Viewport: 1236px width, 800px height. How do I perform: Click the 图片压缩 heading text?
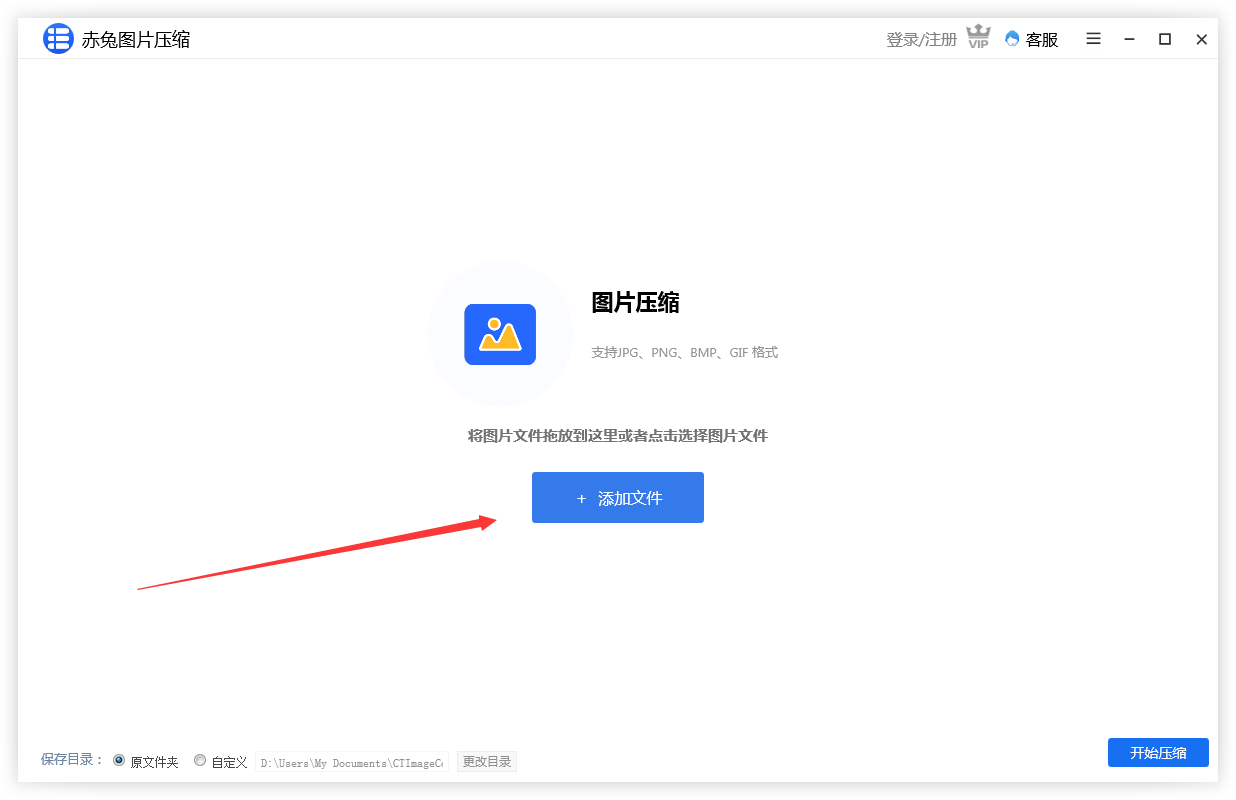click(x=635, y=303)
